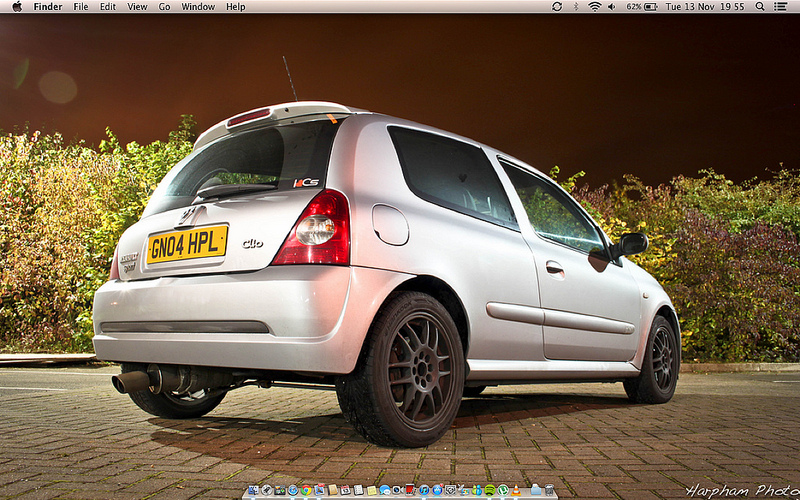Open the Apple menu

coord(16,6)
